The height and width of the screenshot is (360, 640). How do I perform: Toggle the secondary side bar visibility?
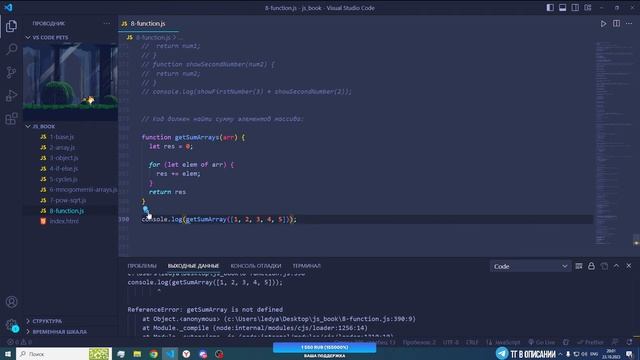pos(575,8)
